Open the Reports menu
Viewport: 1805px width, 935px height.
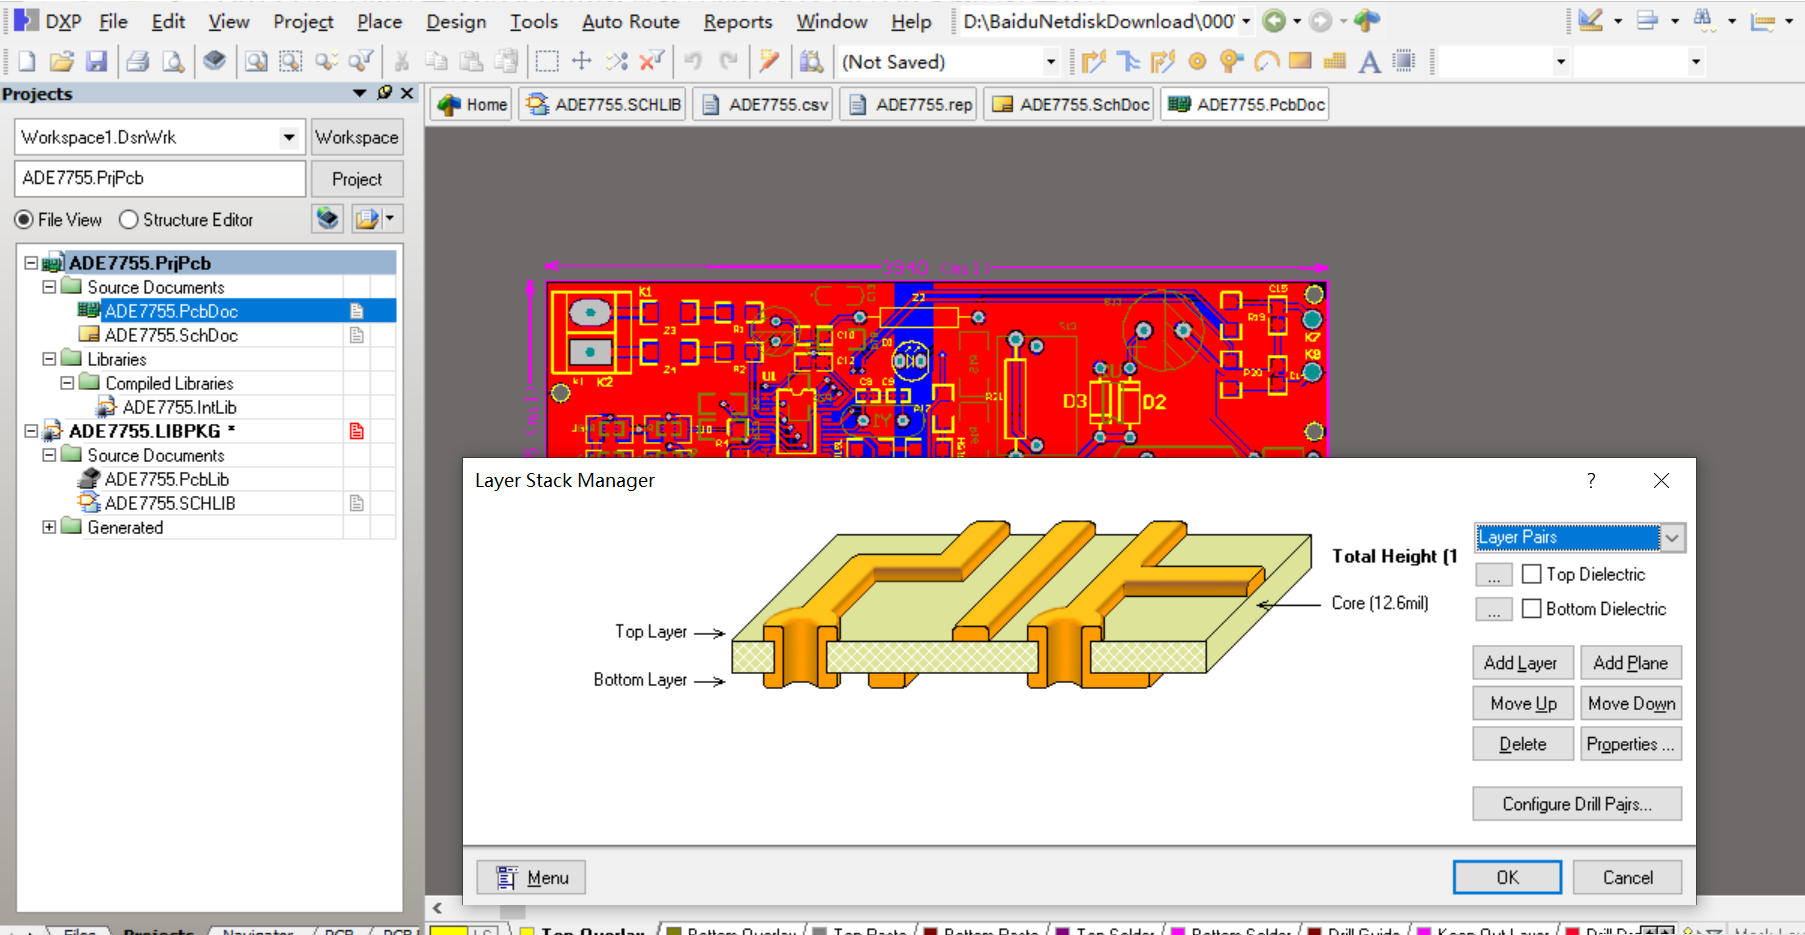(738, 21)
